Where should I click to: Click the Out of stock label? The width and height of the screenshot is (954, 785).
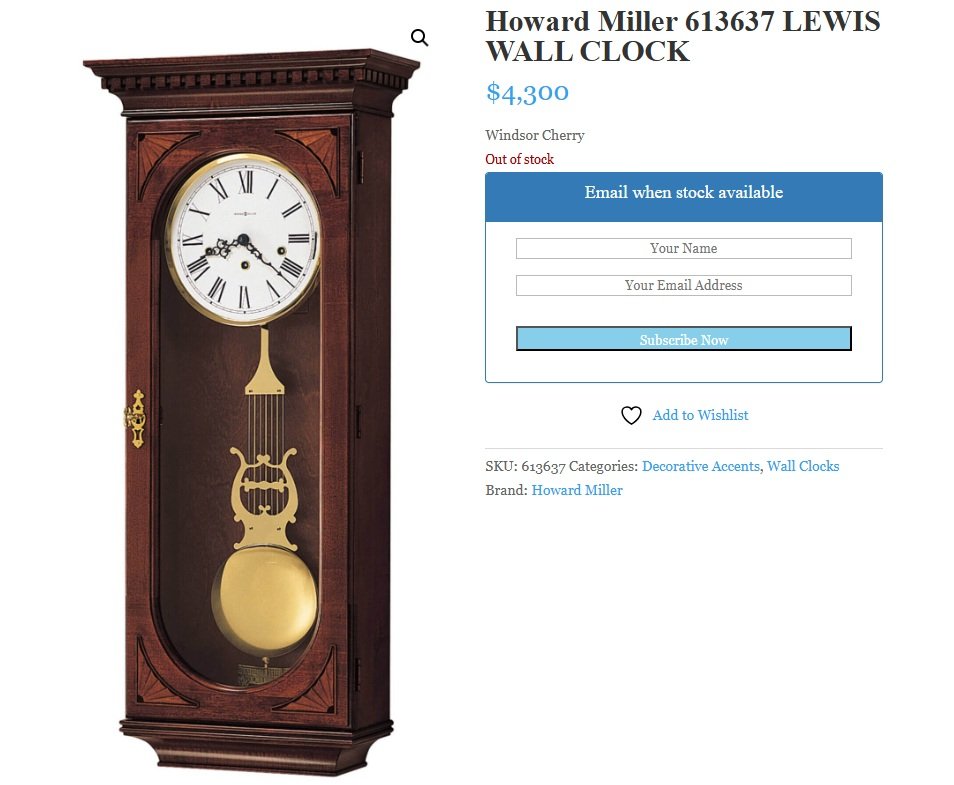click(x=520, y=159)
